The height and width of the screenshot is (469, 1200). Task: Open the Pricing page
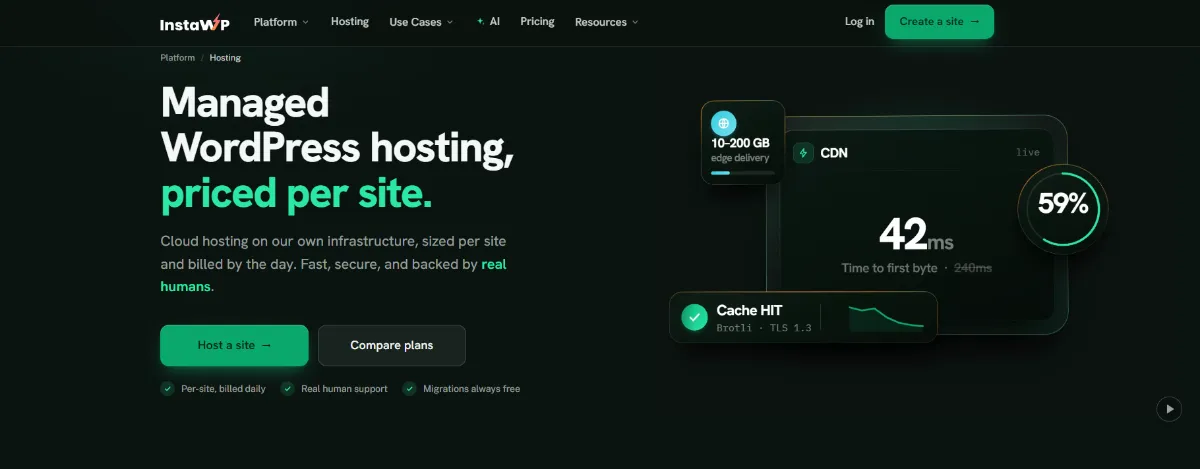click(x=537, y=21)
